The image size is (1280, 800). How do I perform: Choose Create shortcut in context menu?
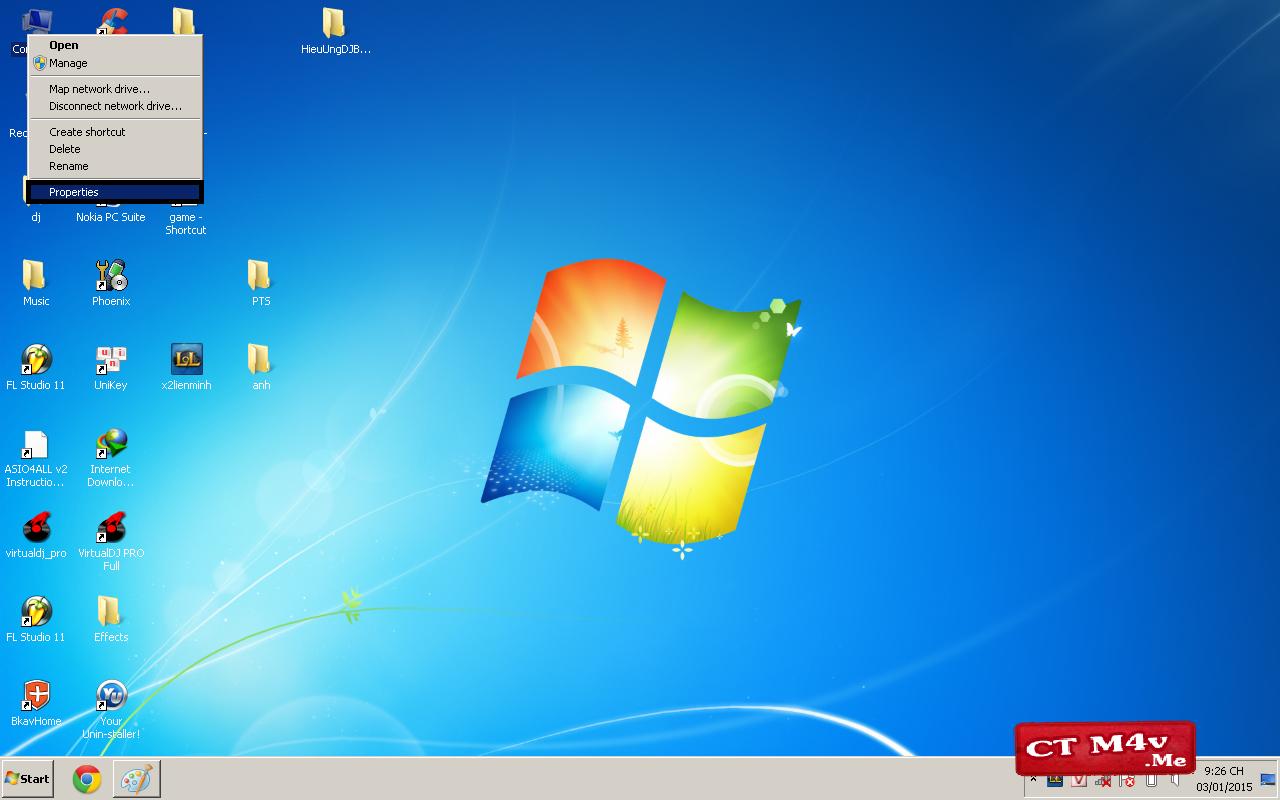(87, 132)
